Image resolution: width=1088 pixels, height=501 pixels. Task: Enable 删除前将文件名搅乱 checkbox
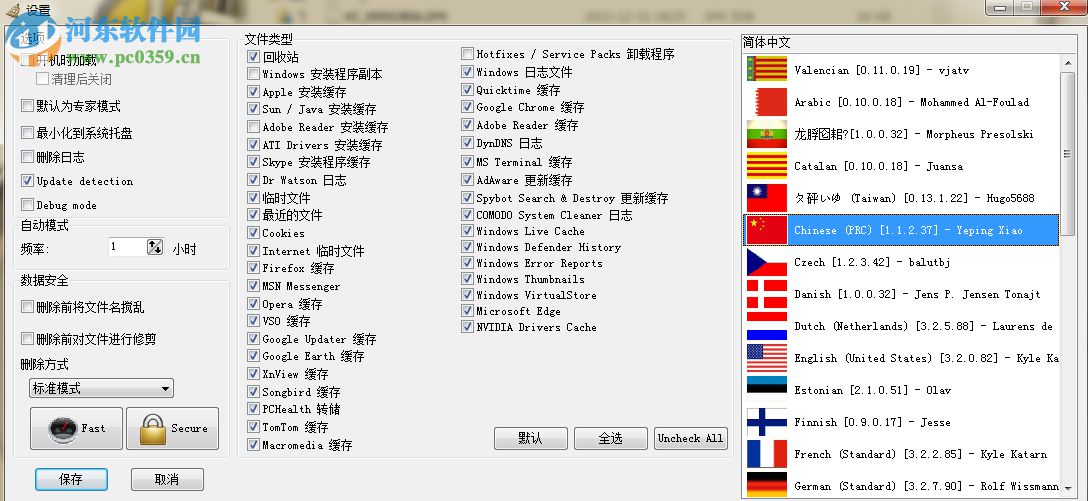pyautogui.click(x=27, y=307)
